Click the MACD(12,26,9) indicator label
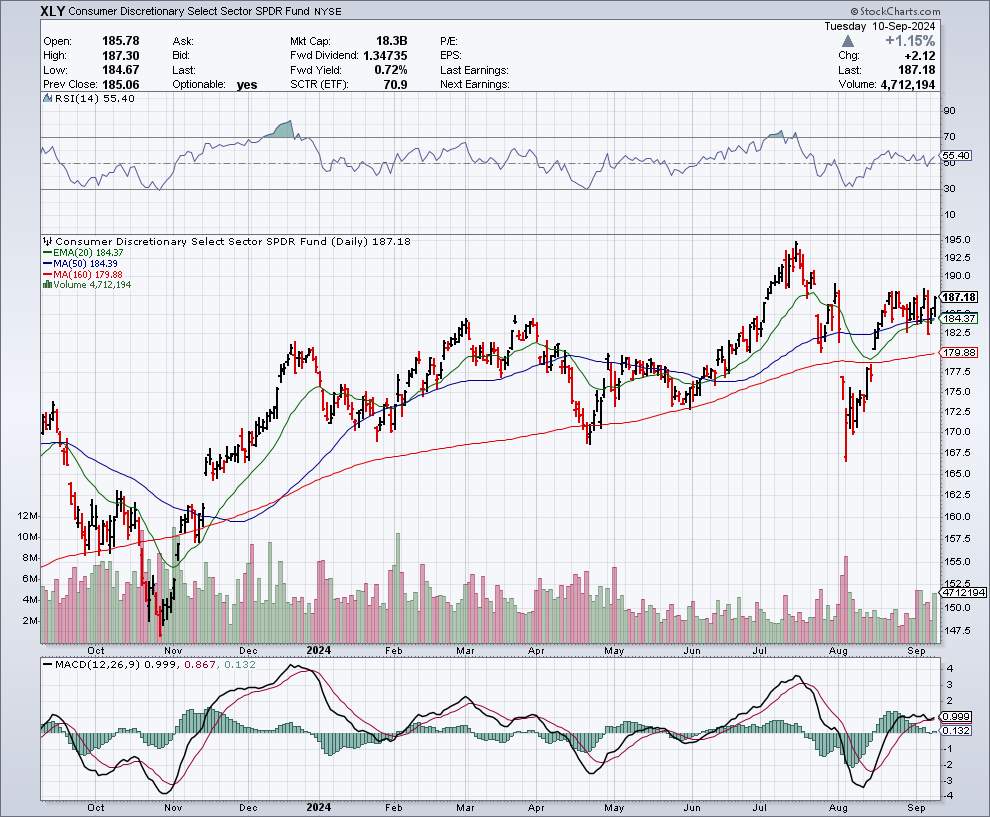 [x=98, y=664]
